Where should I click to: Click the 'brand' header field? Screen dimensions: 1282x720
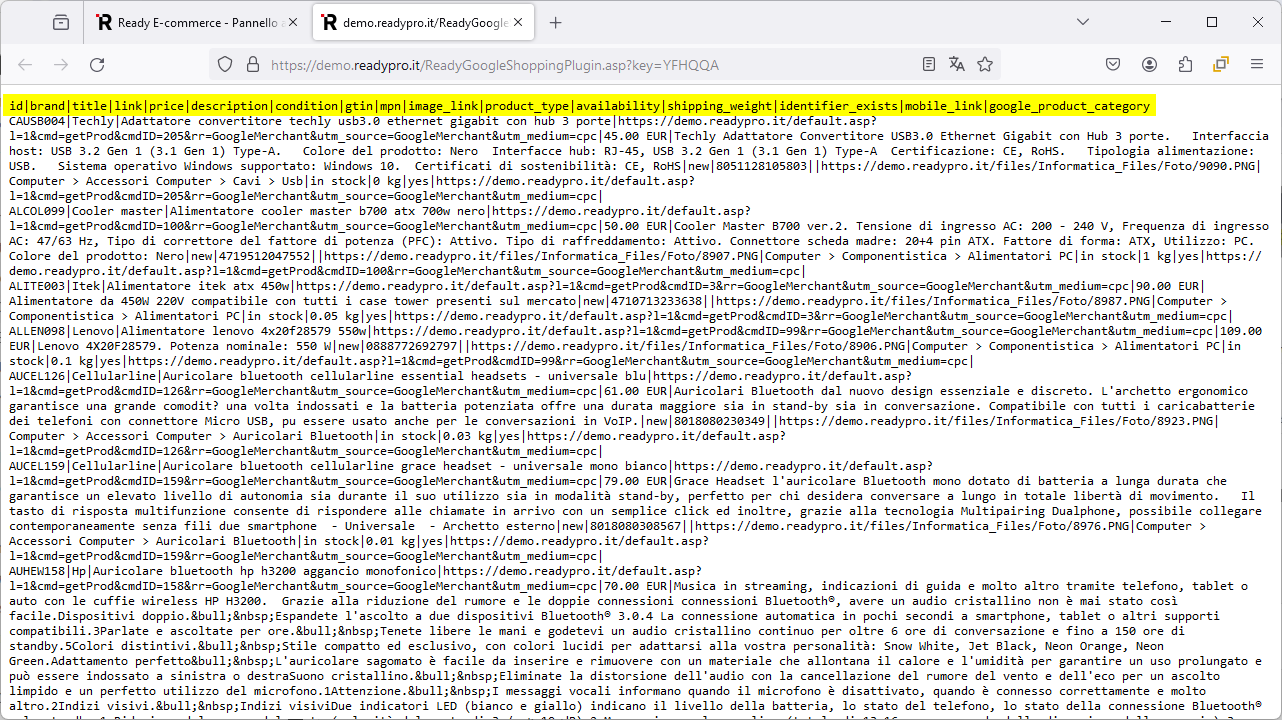(47, 106)
